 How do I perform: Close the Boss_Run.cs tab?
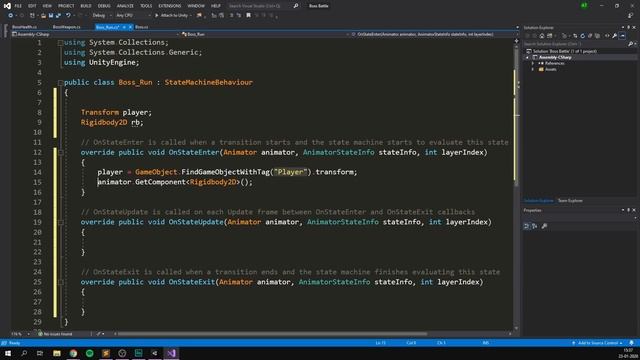[x=131, y=27]
